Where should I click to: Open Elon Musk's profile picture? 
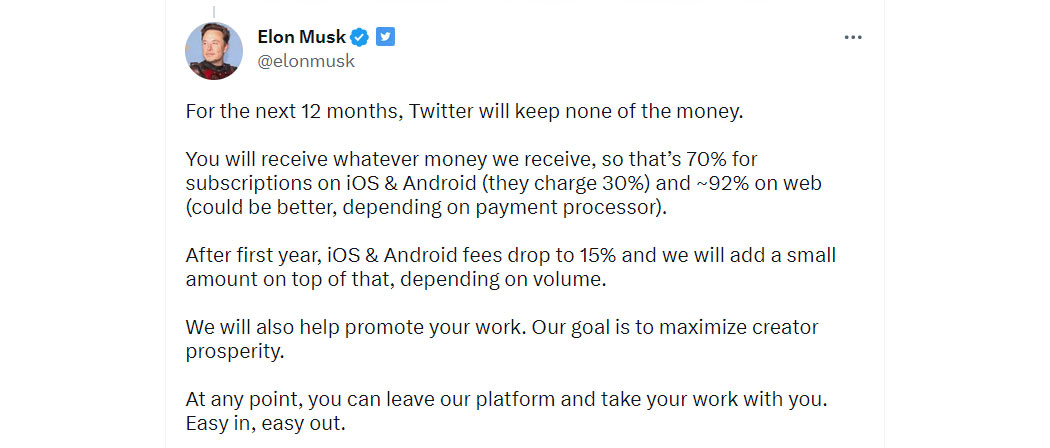pyautogui.click(x=214, y=51)
